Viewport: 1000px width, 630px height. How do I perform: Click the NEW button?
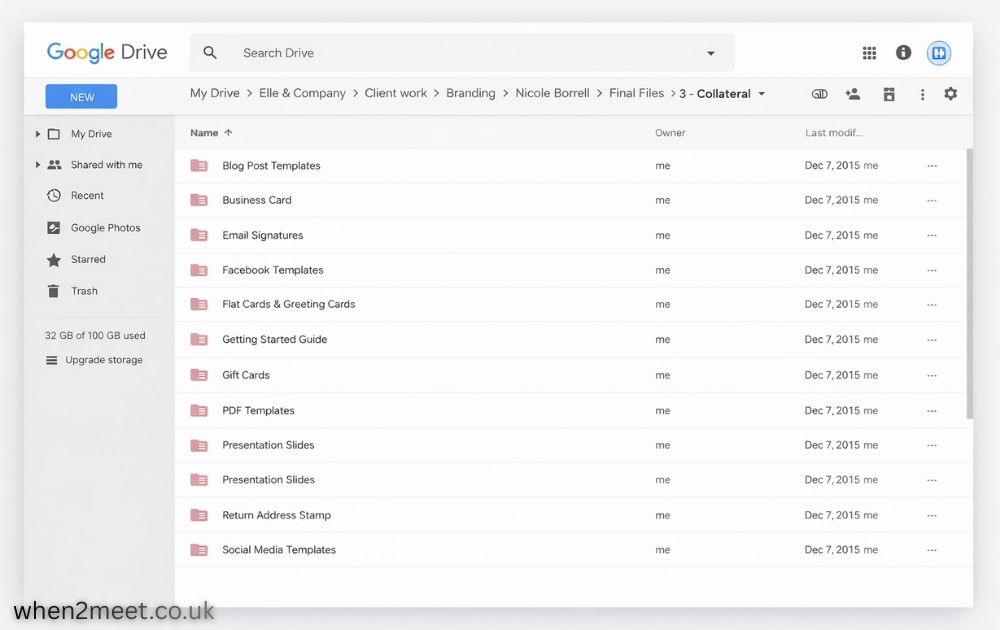click(80, 96)
